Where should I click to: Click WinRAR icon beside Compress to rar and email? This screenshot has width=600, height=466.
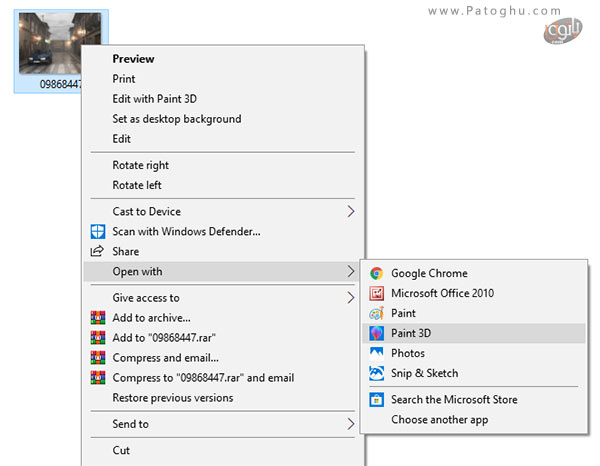98,378
